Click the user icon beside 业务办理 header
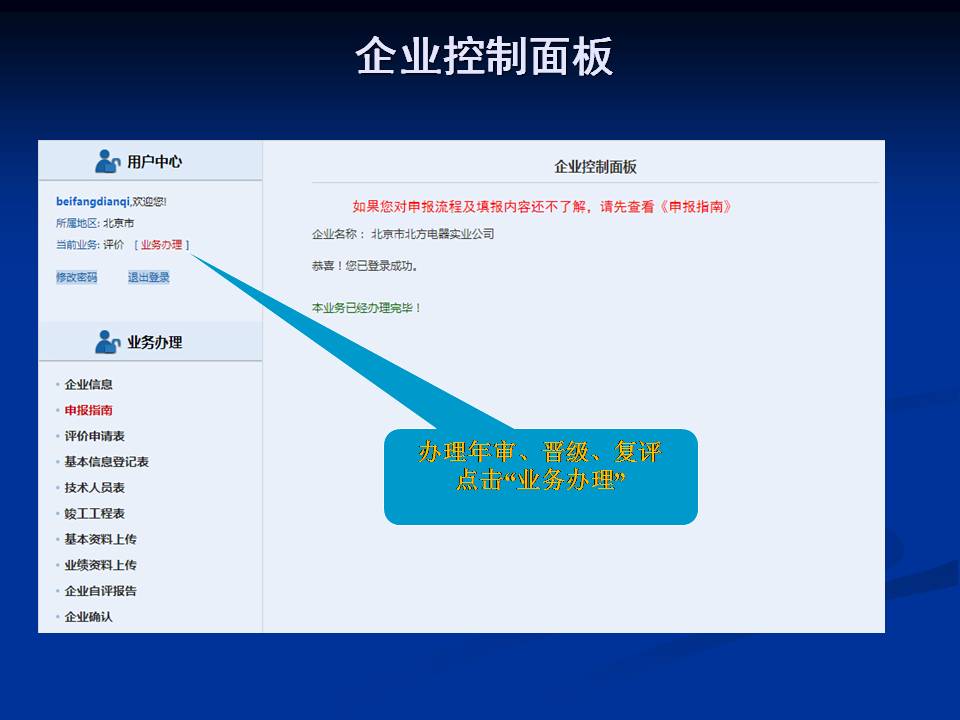Viewport: 960px width, 720px height. 108,342
